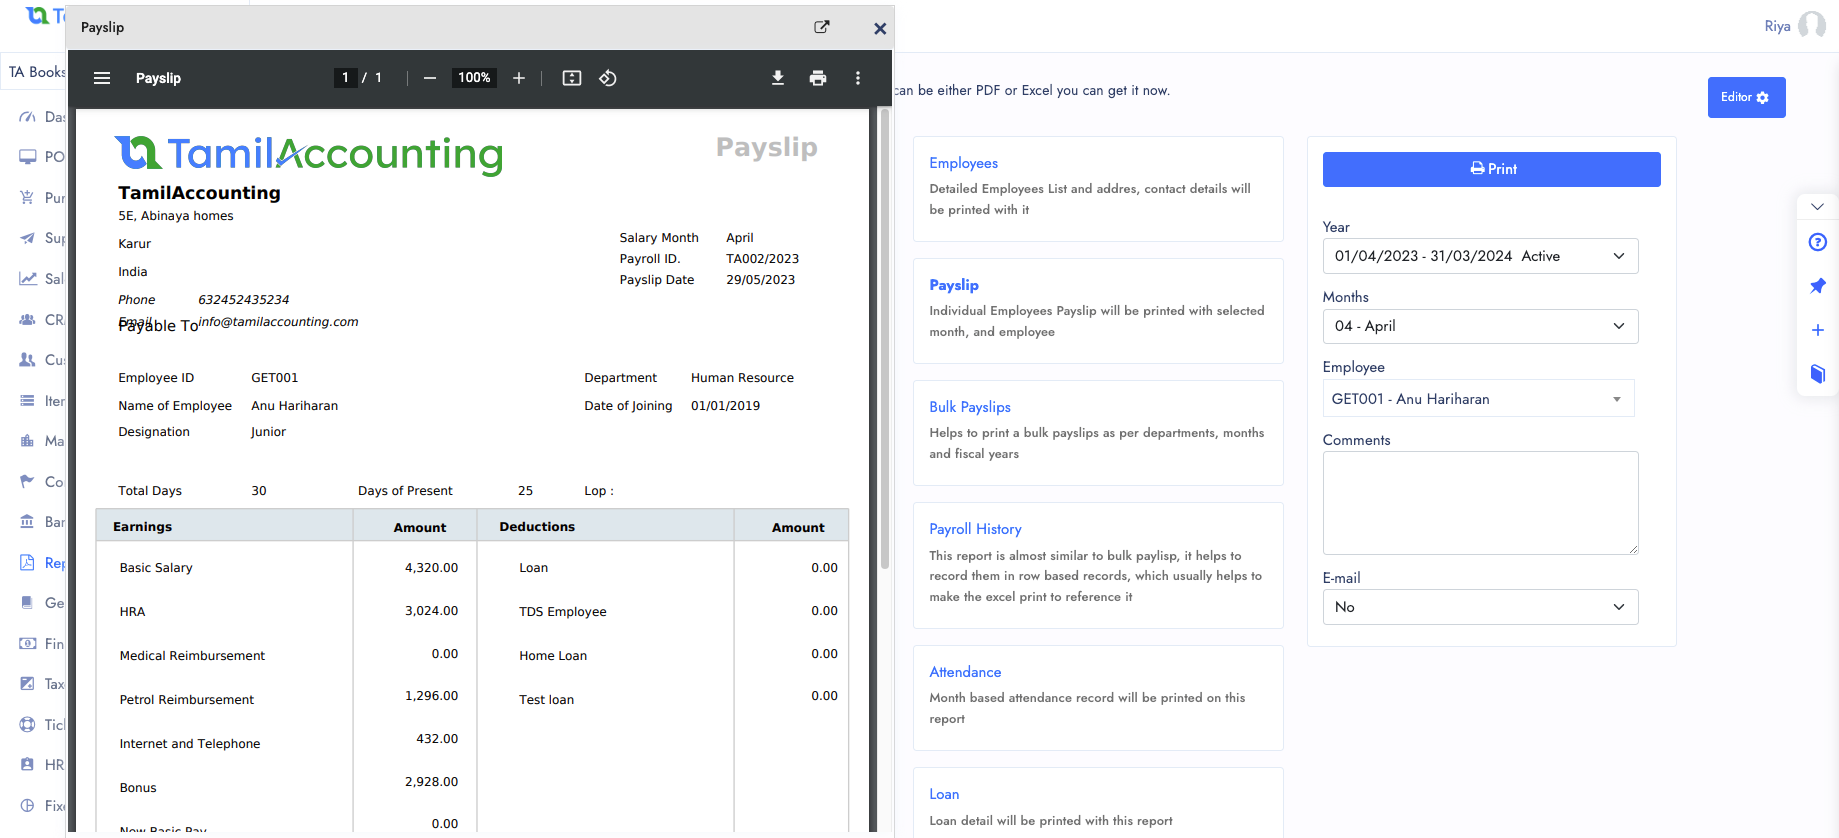Click the Riya user profile avatar

pyautogui.click(x=1811, y=26)
